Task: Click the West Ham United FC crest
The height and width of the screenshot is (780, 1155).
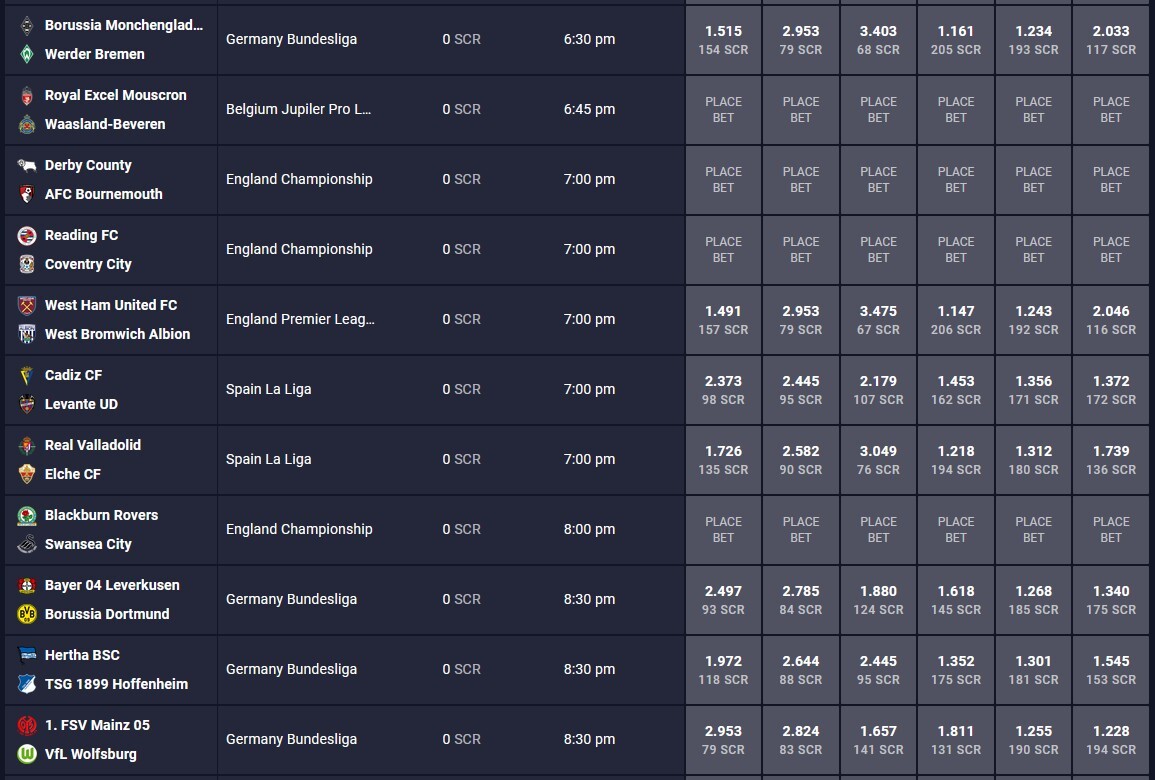Action: click(27, 305)
